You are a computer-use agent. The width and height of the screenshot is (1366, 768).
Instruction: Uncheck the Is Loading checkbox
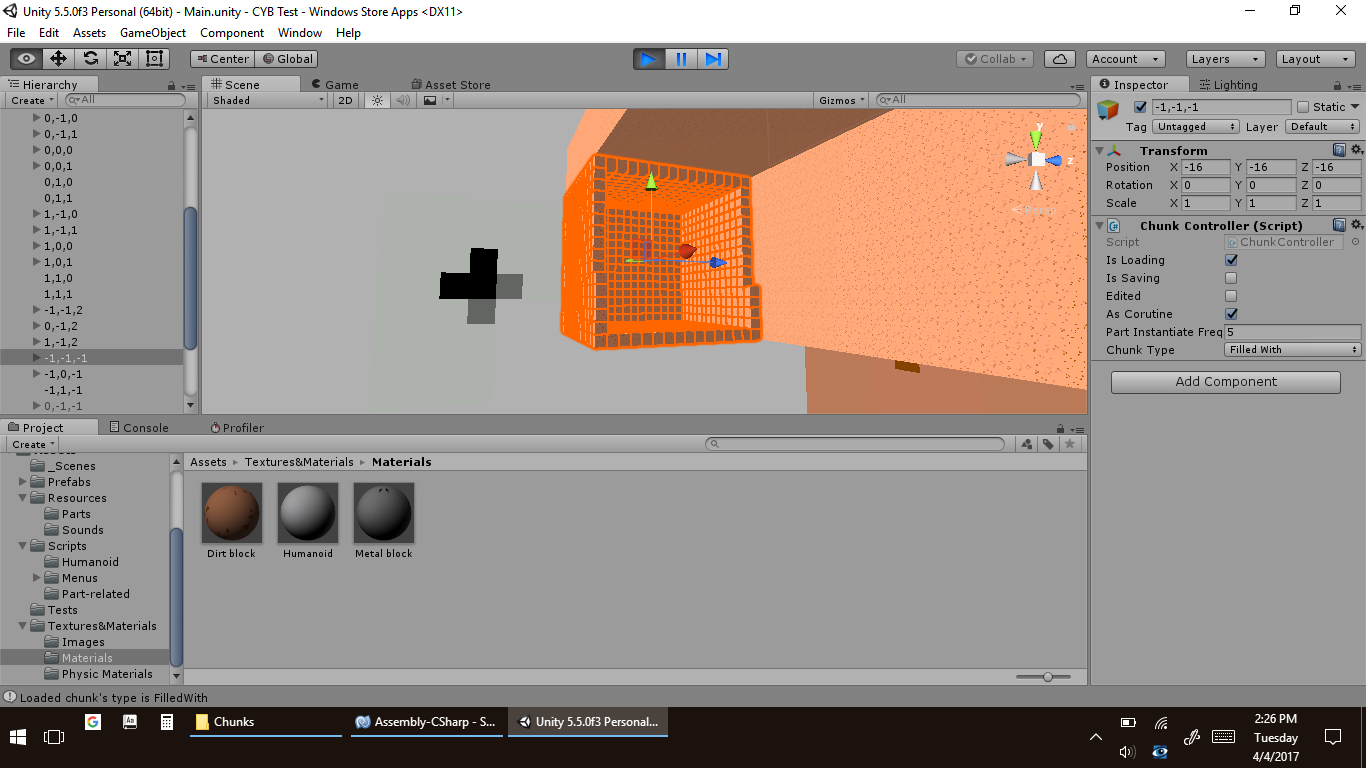pyautogui.click(x=1231, y=261)
